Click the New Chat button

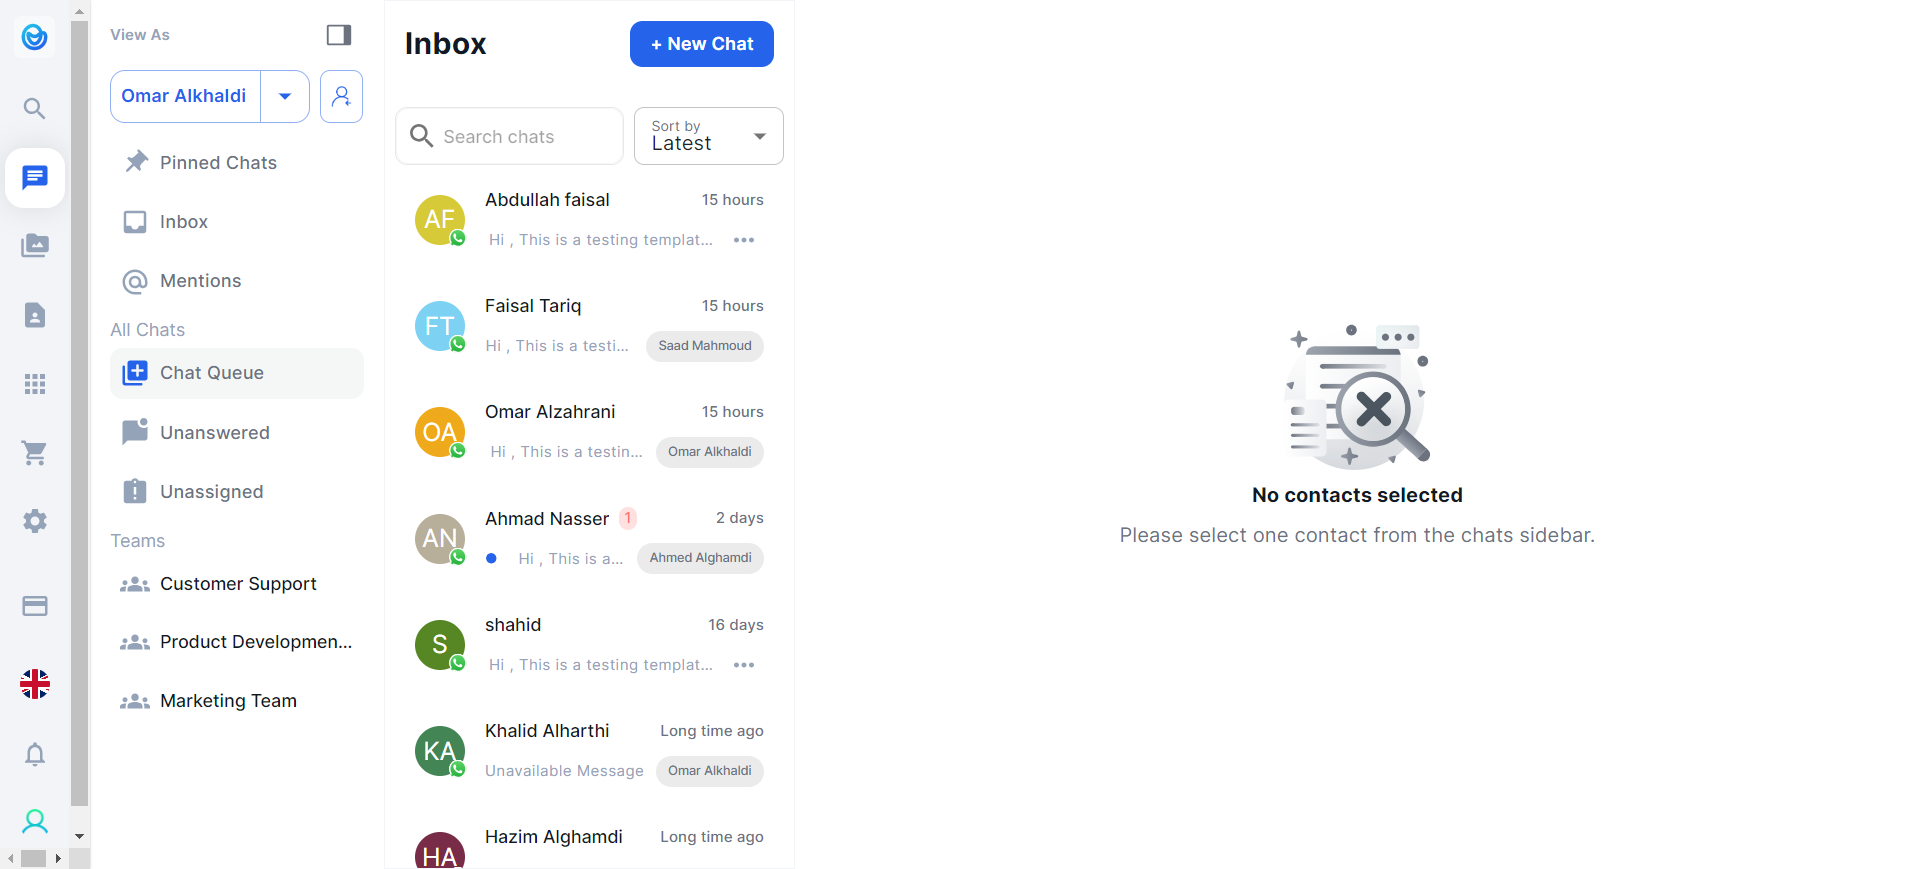(x=701, y=44)
